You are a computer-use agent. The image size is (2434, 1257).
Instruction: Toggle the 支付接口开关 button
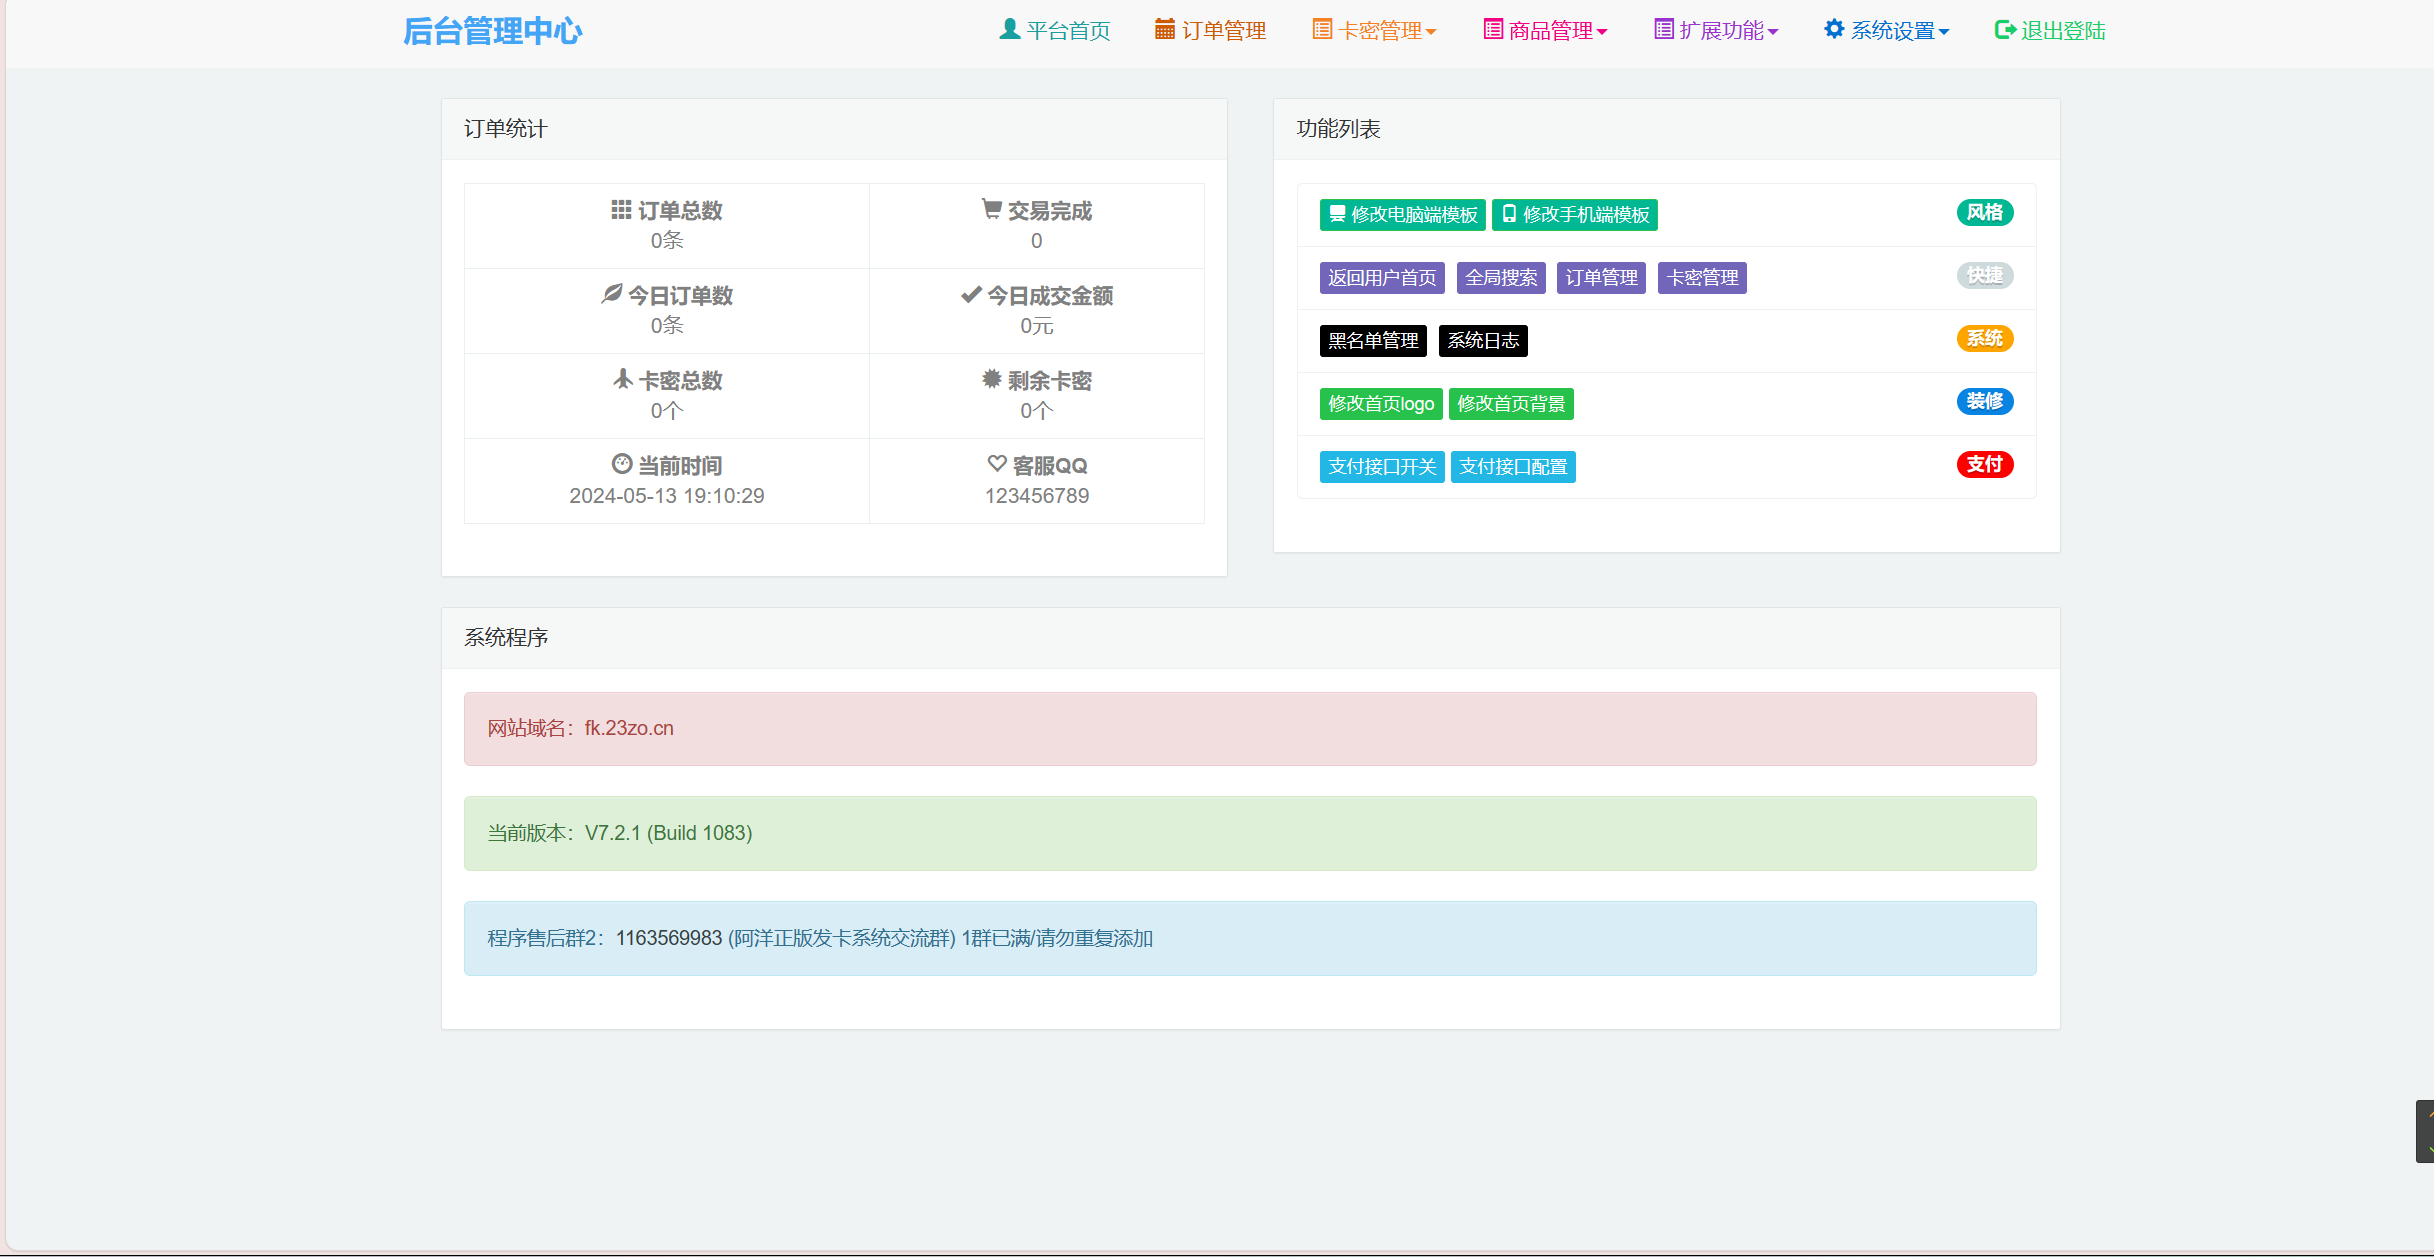tap(1381, 467)
